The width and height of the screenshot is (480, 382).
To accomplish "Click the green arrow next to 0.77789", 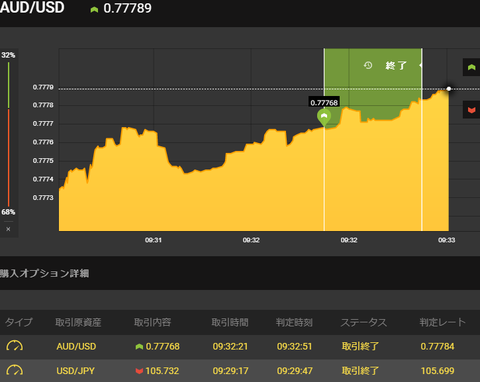I will coord(94,10).
